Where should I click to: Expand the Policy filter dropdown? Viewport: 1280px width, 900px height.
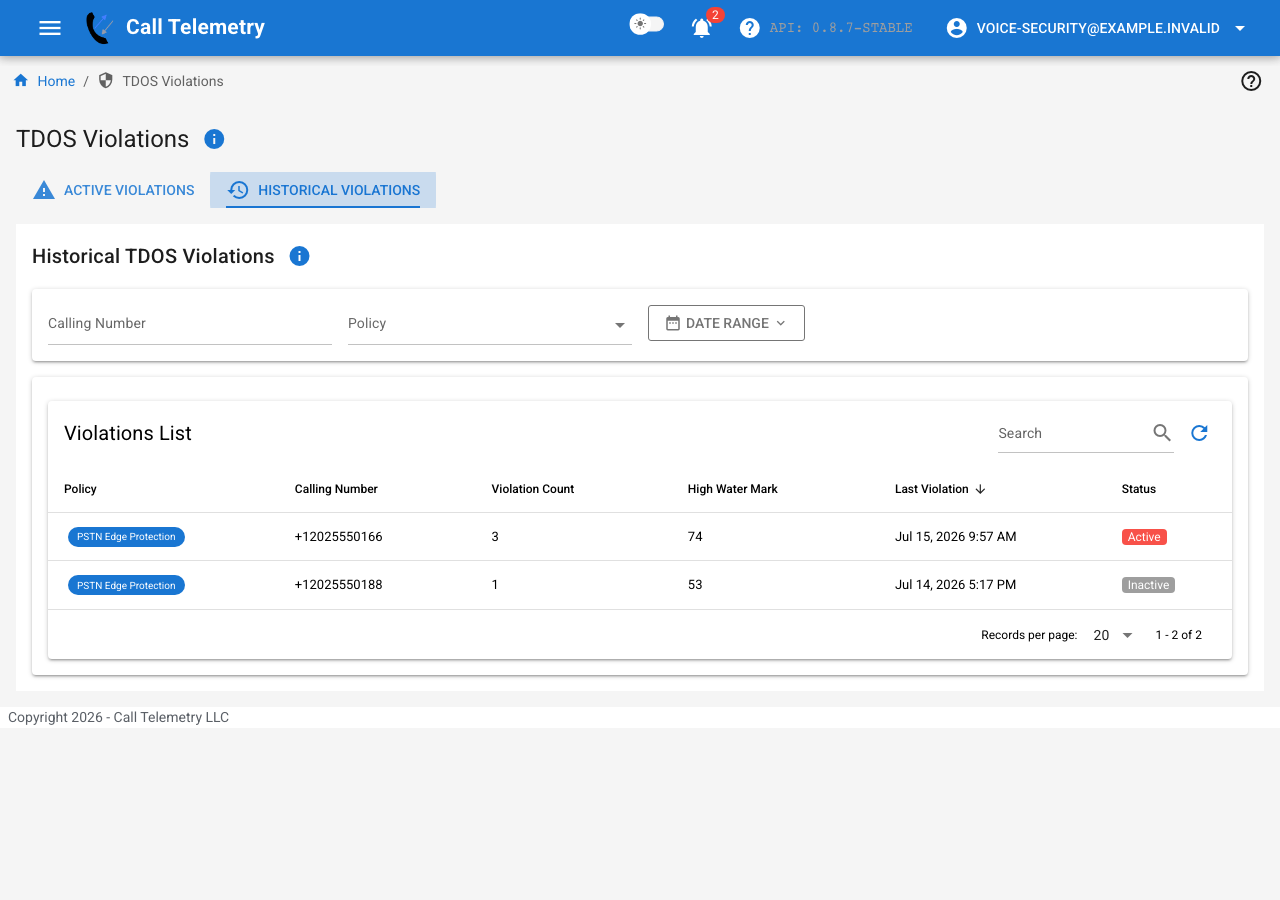pyautogui.click(x=490, y=323)
